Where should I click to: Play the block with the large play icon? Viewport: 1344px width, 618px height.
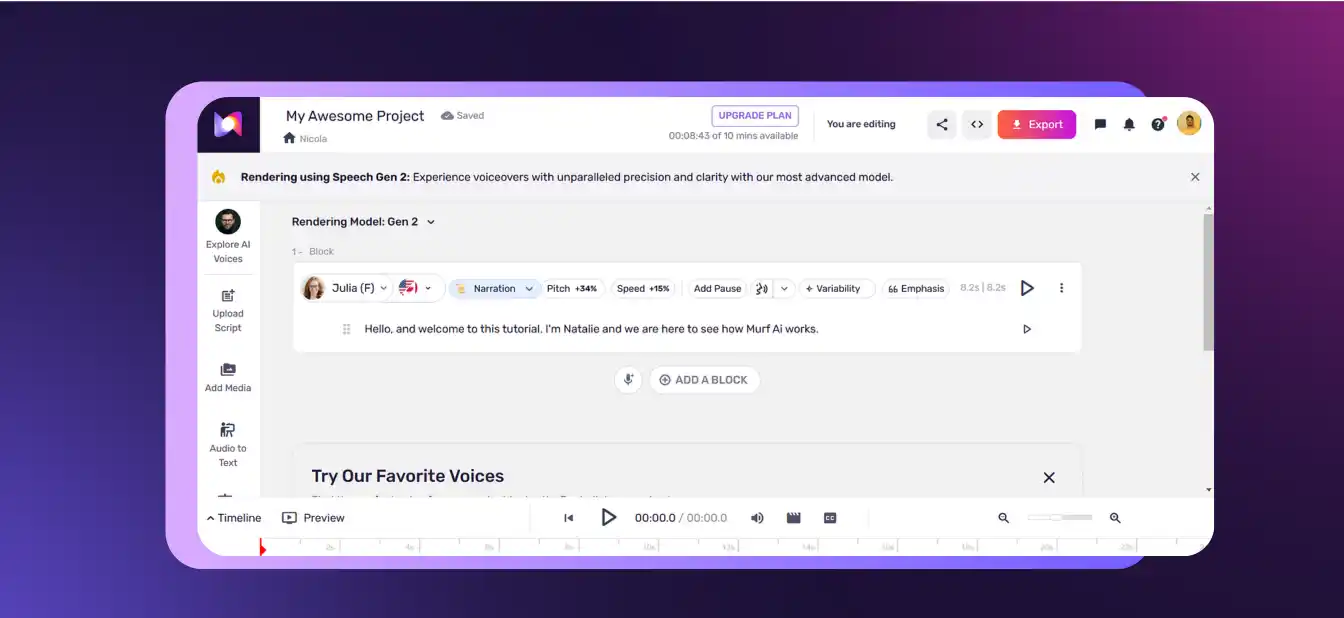[x=1027, y=288]
